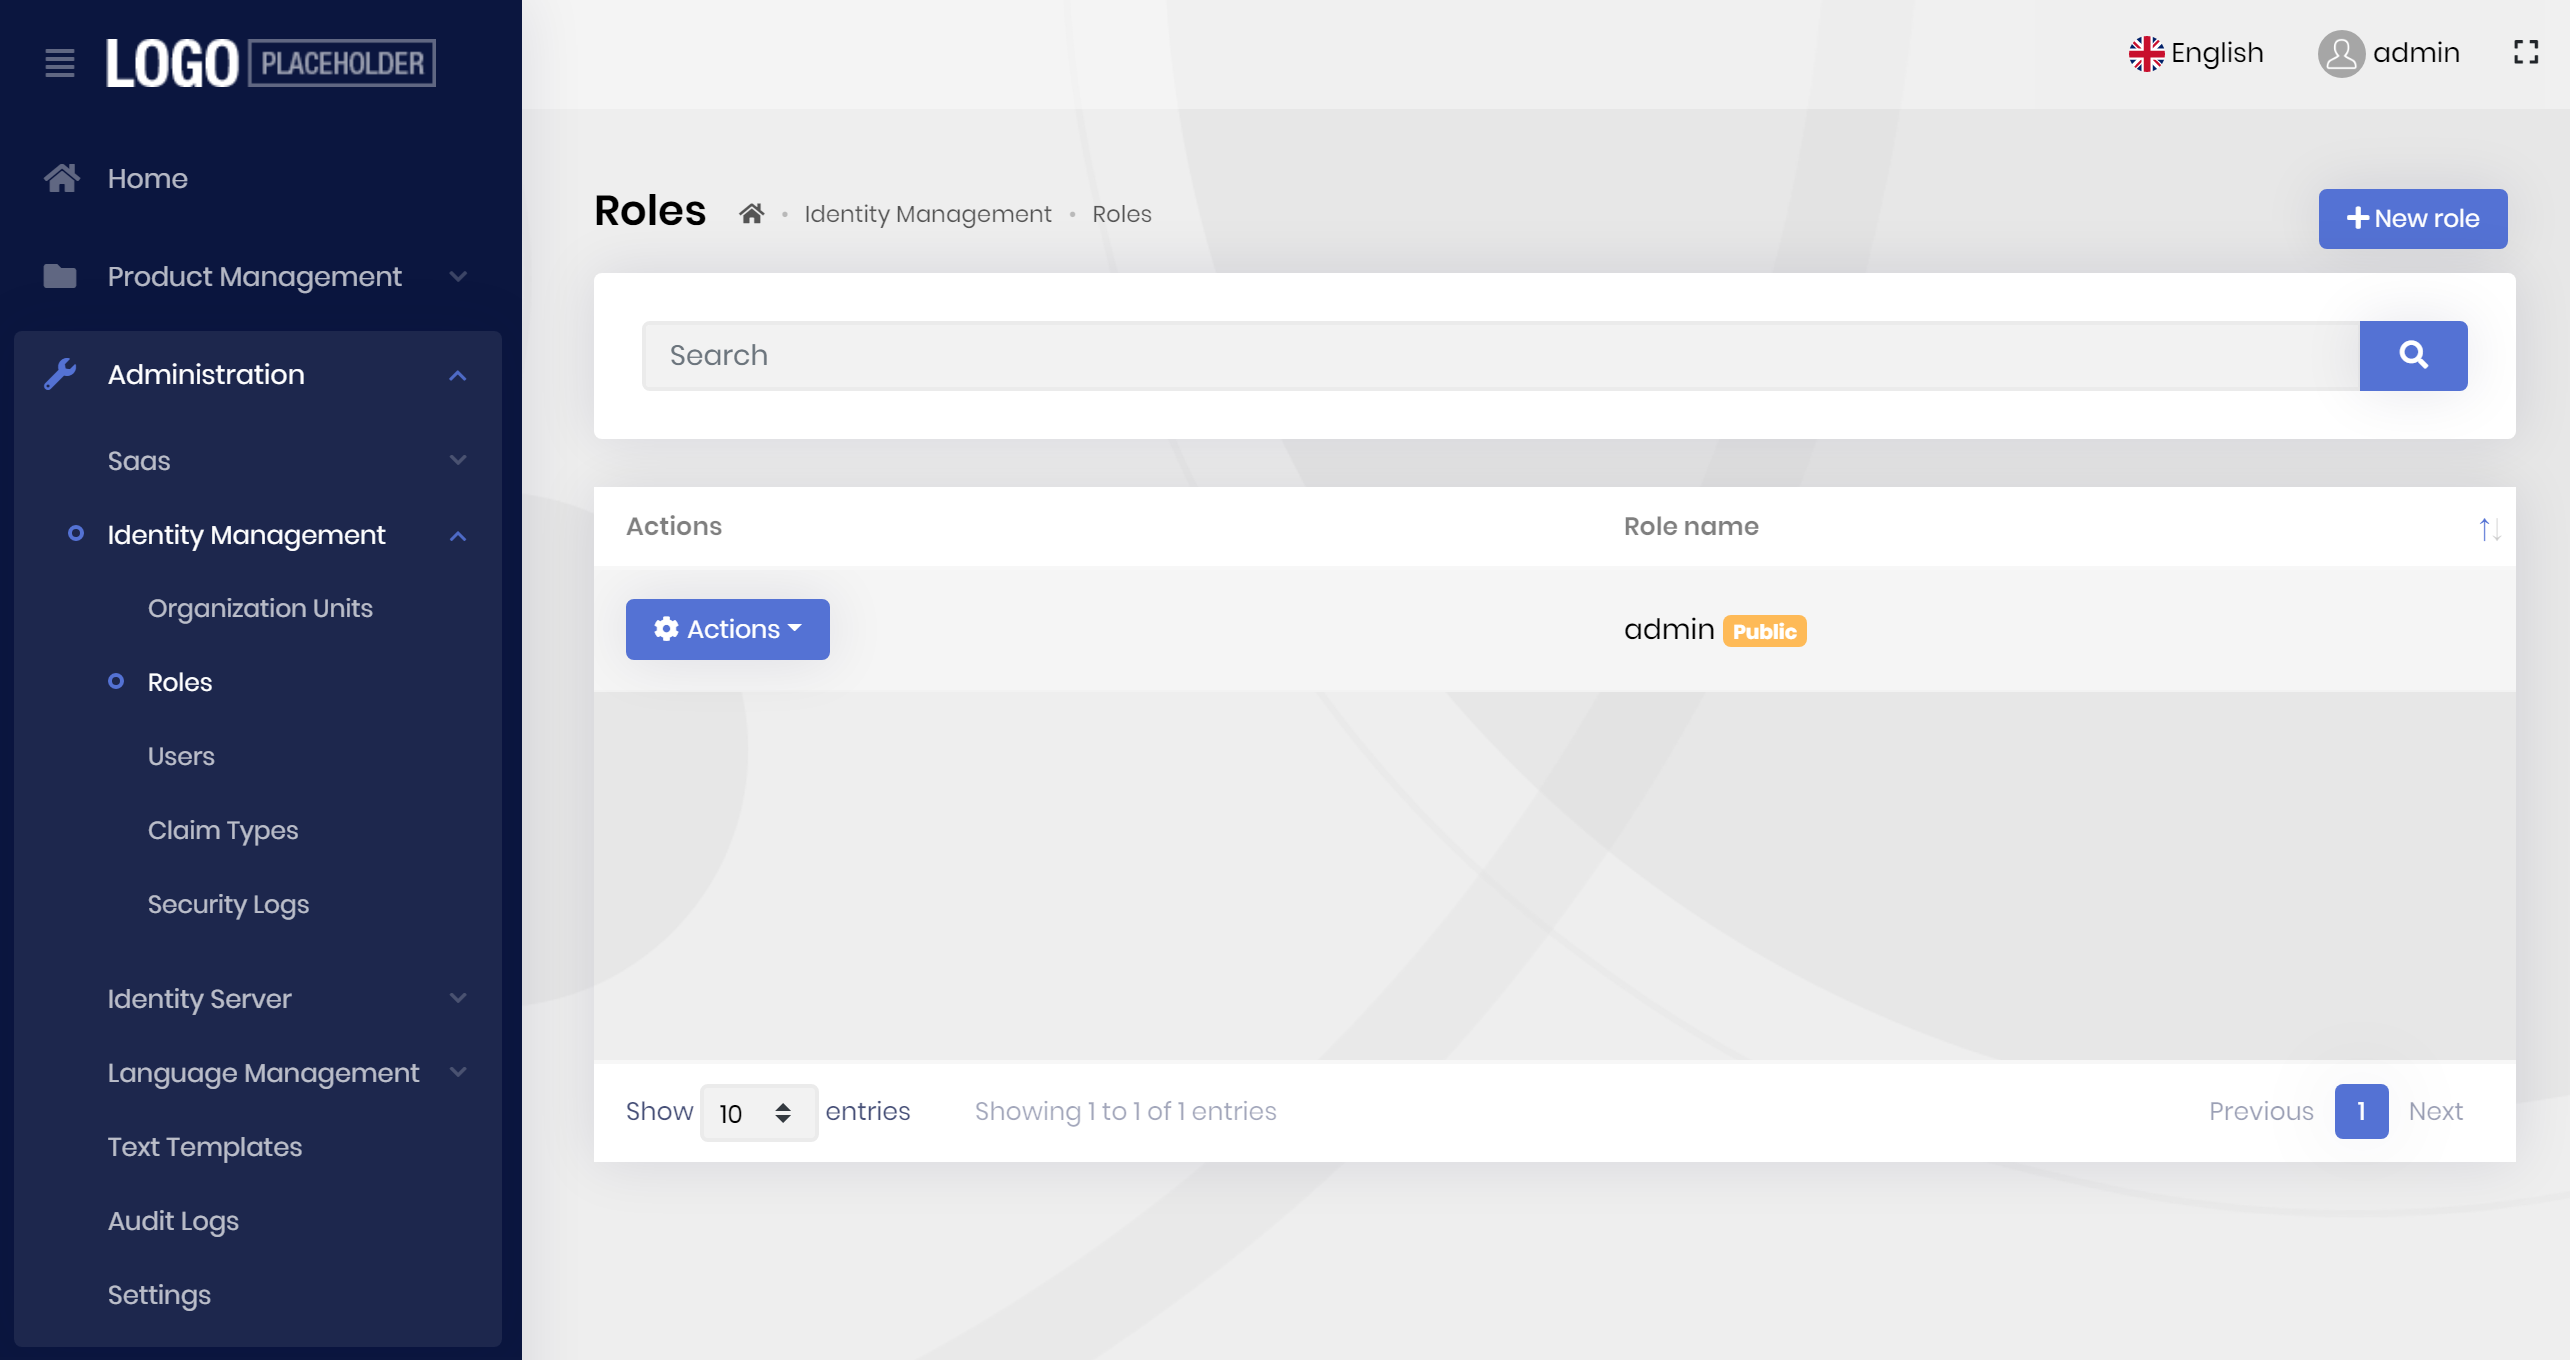Click the hamburger menu icon
The width and height of the screenshot is (2570, 1360).
(x=60, y=63)
